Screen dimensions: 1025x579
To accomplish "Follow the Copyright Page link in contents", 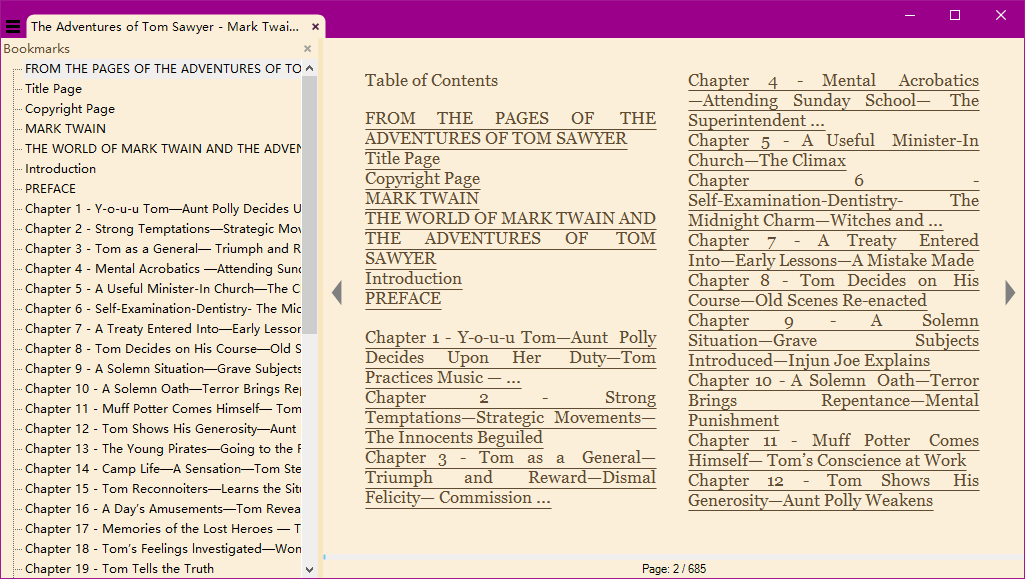I will [x=422, y=179].
